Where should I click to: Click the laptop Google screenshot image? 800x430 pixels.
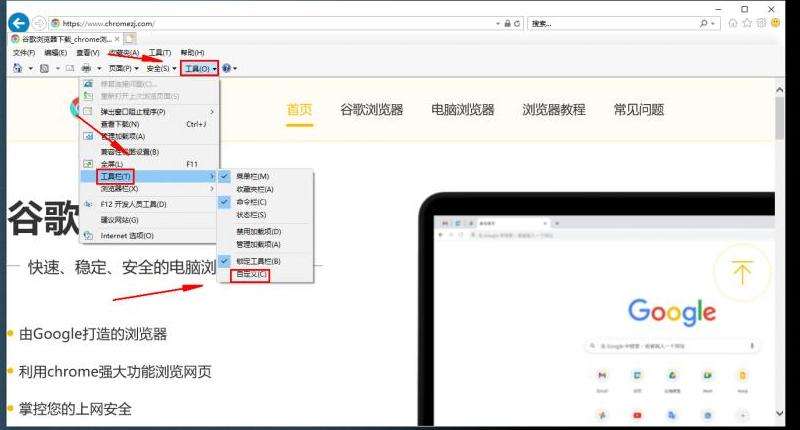596,309
